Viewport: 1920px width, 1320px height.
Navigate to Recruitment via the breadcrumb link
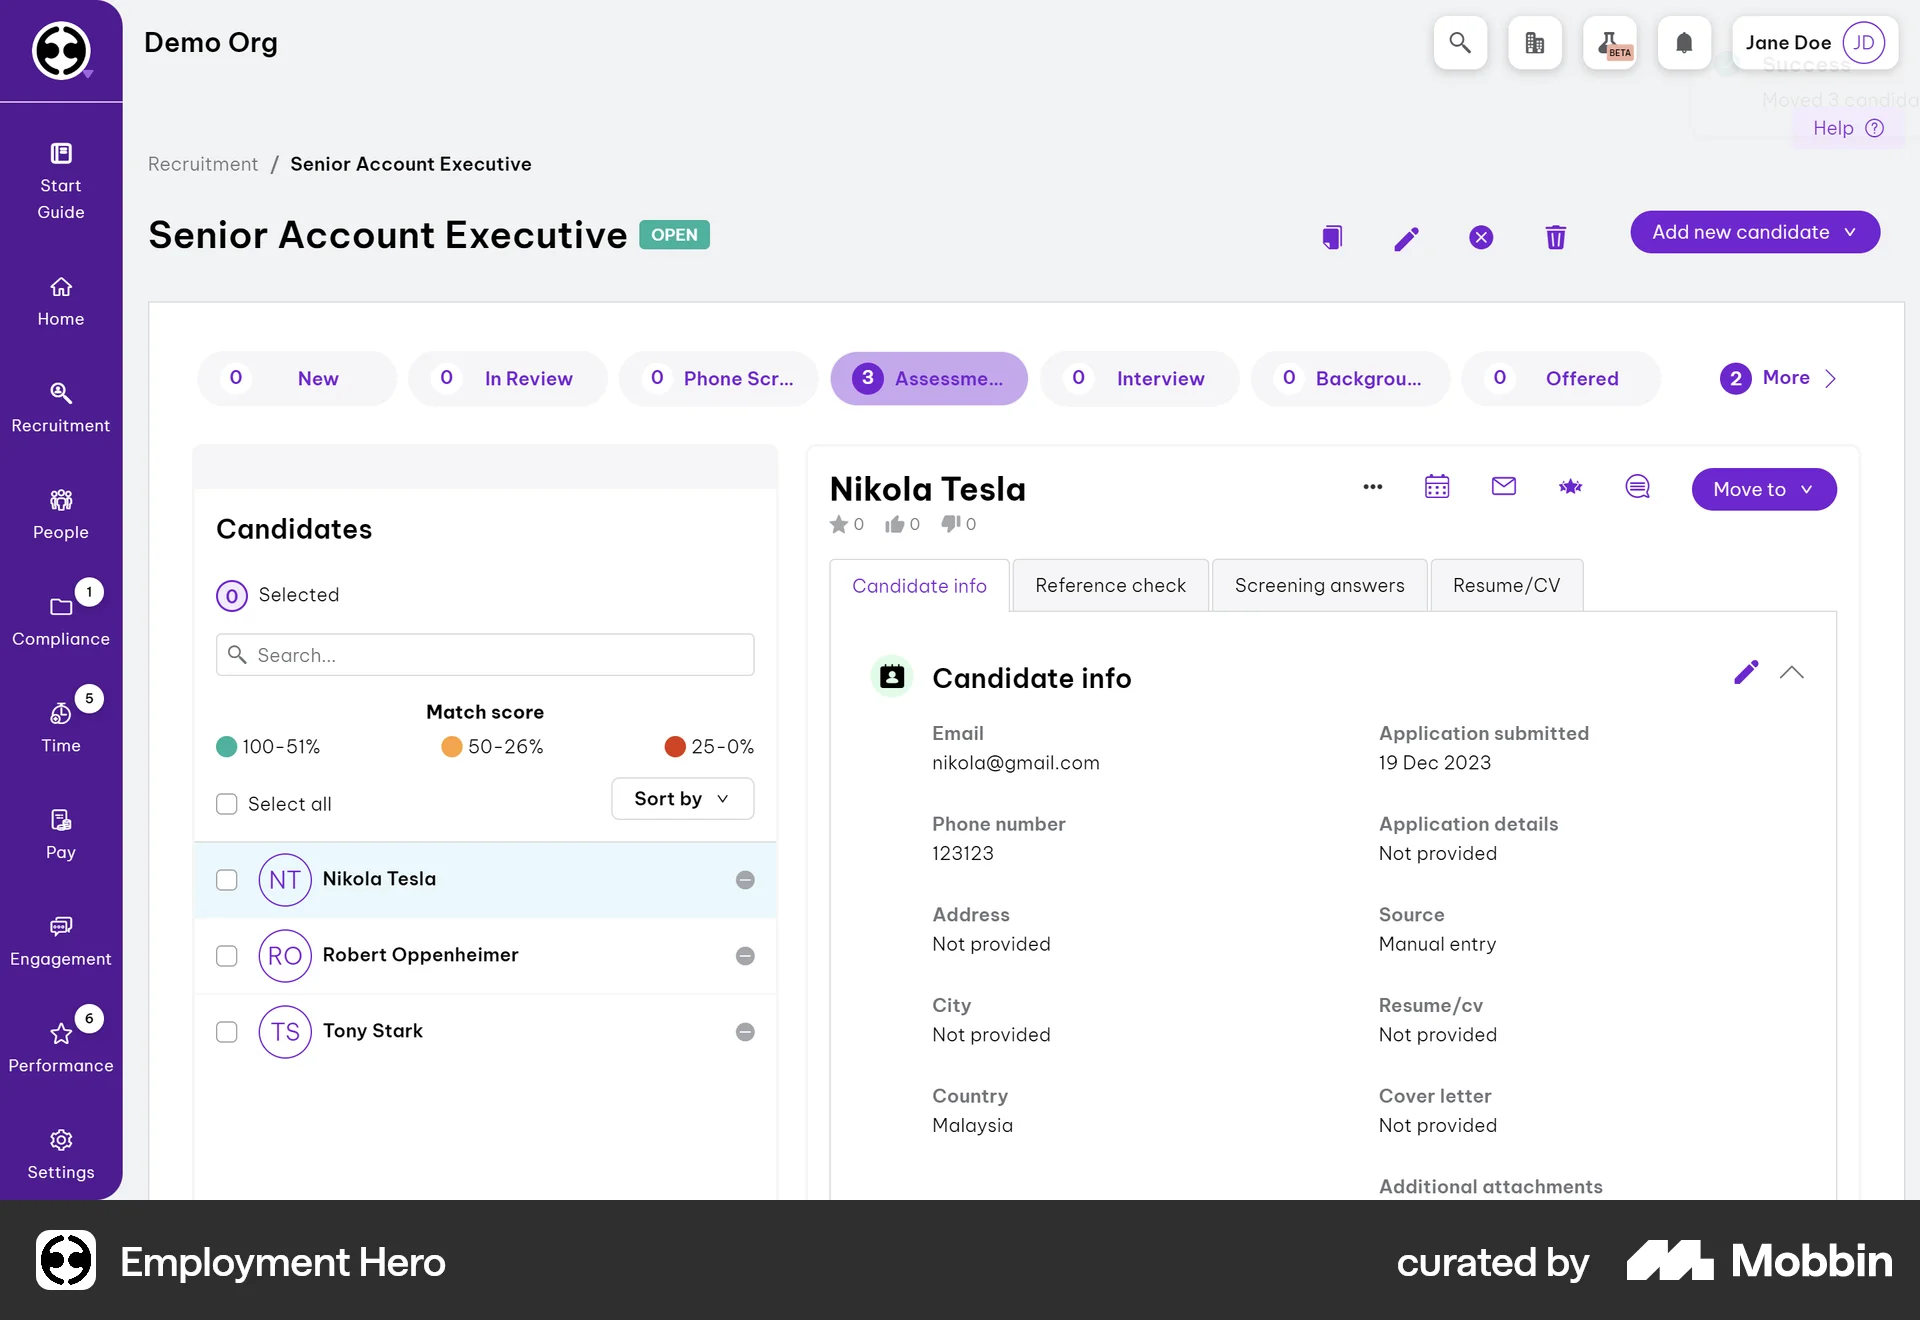click(202, 163)
